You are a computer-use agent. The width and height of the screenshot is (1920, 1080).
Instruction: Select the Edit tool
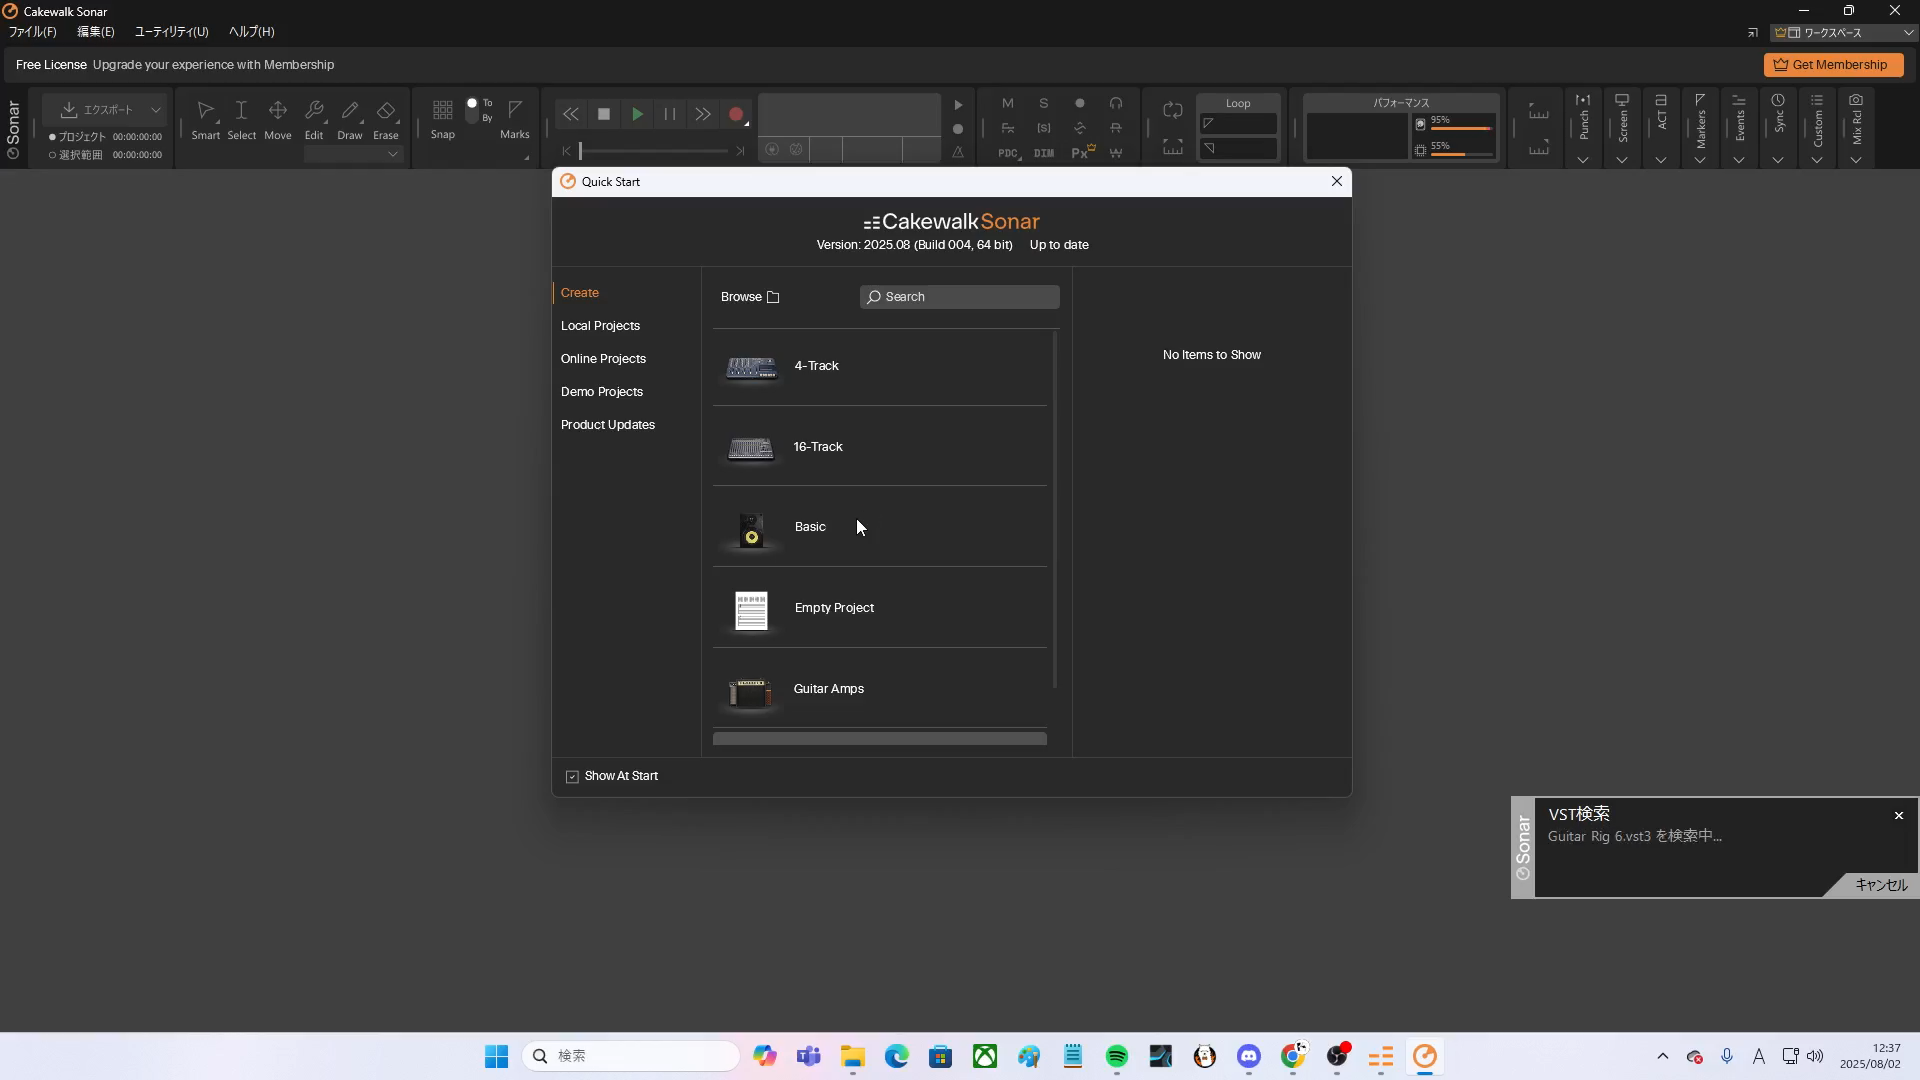(x=314, y=119)
